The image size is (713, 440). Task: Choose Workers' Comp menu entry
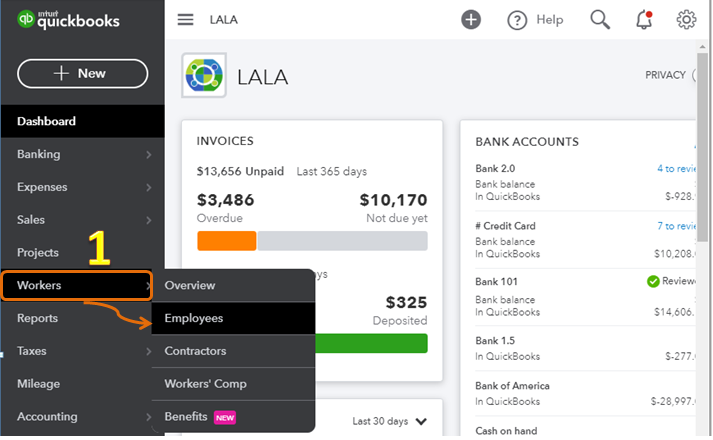click(x=205, y=384)
